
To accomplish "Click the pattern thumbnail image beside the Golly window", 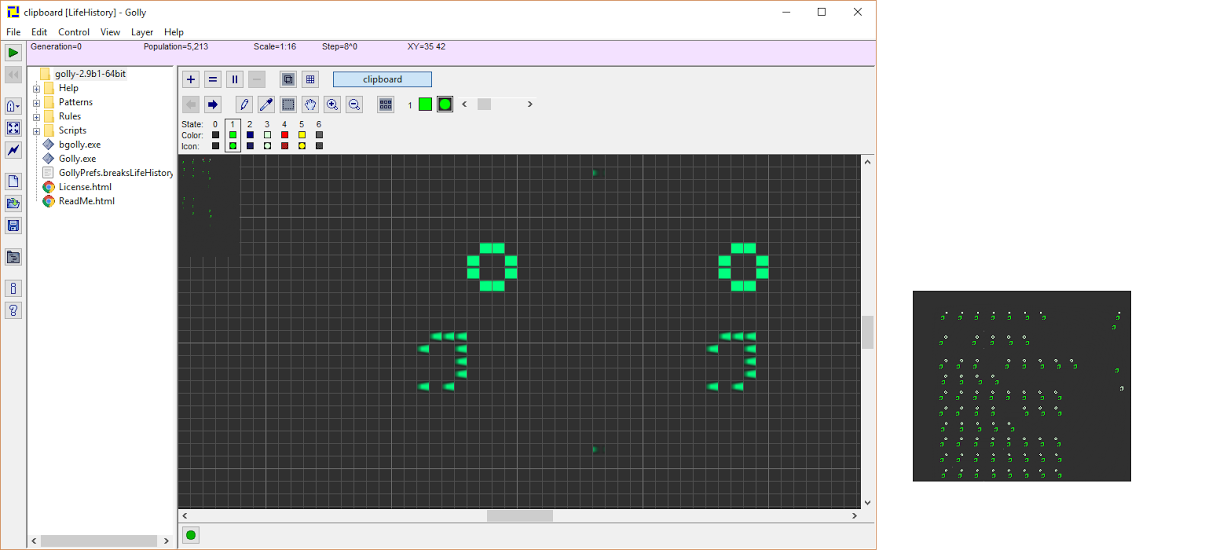I will click(x=1021, y=386).
